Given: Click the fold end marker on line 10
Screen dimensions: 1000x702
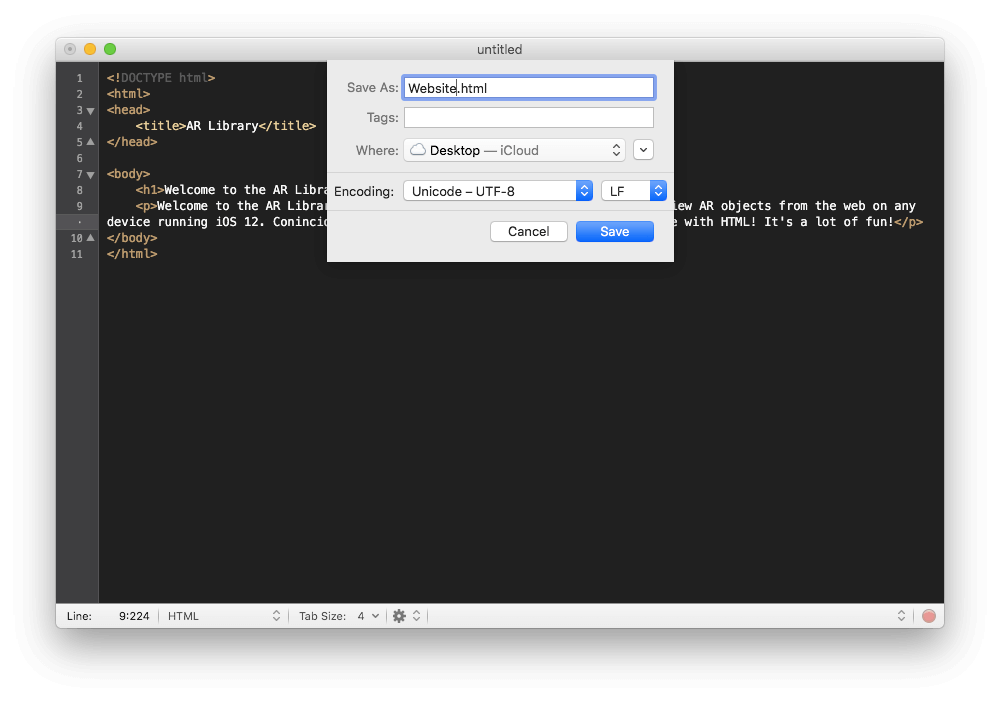Looking at the screenshot, I should click(x=90, y=238).
